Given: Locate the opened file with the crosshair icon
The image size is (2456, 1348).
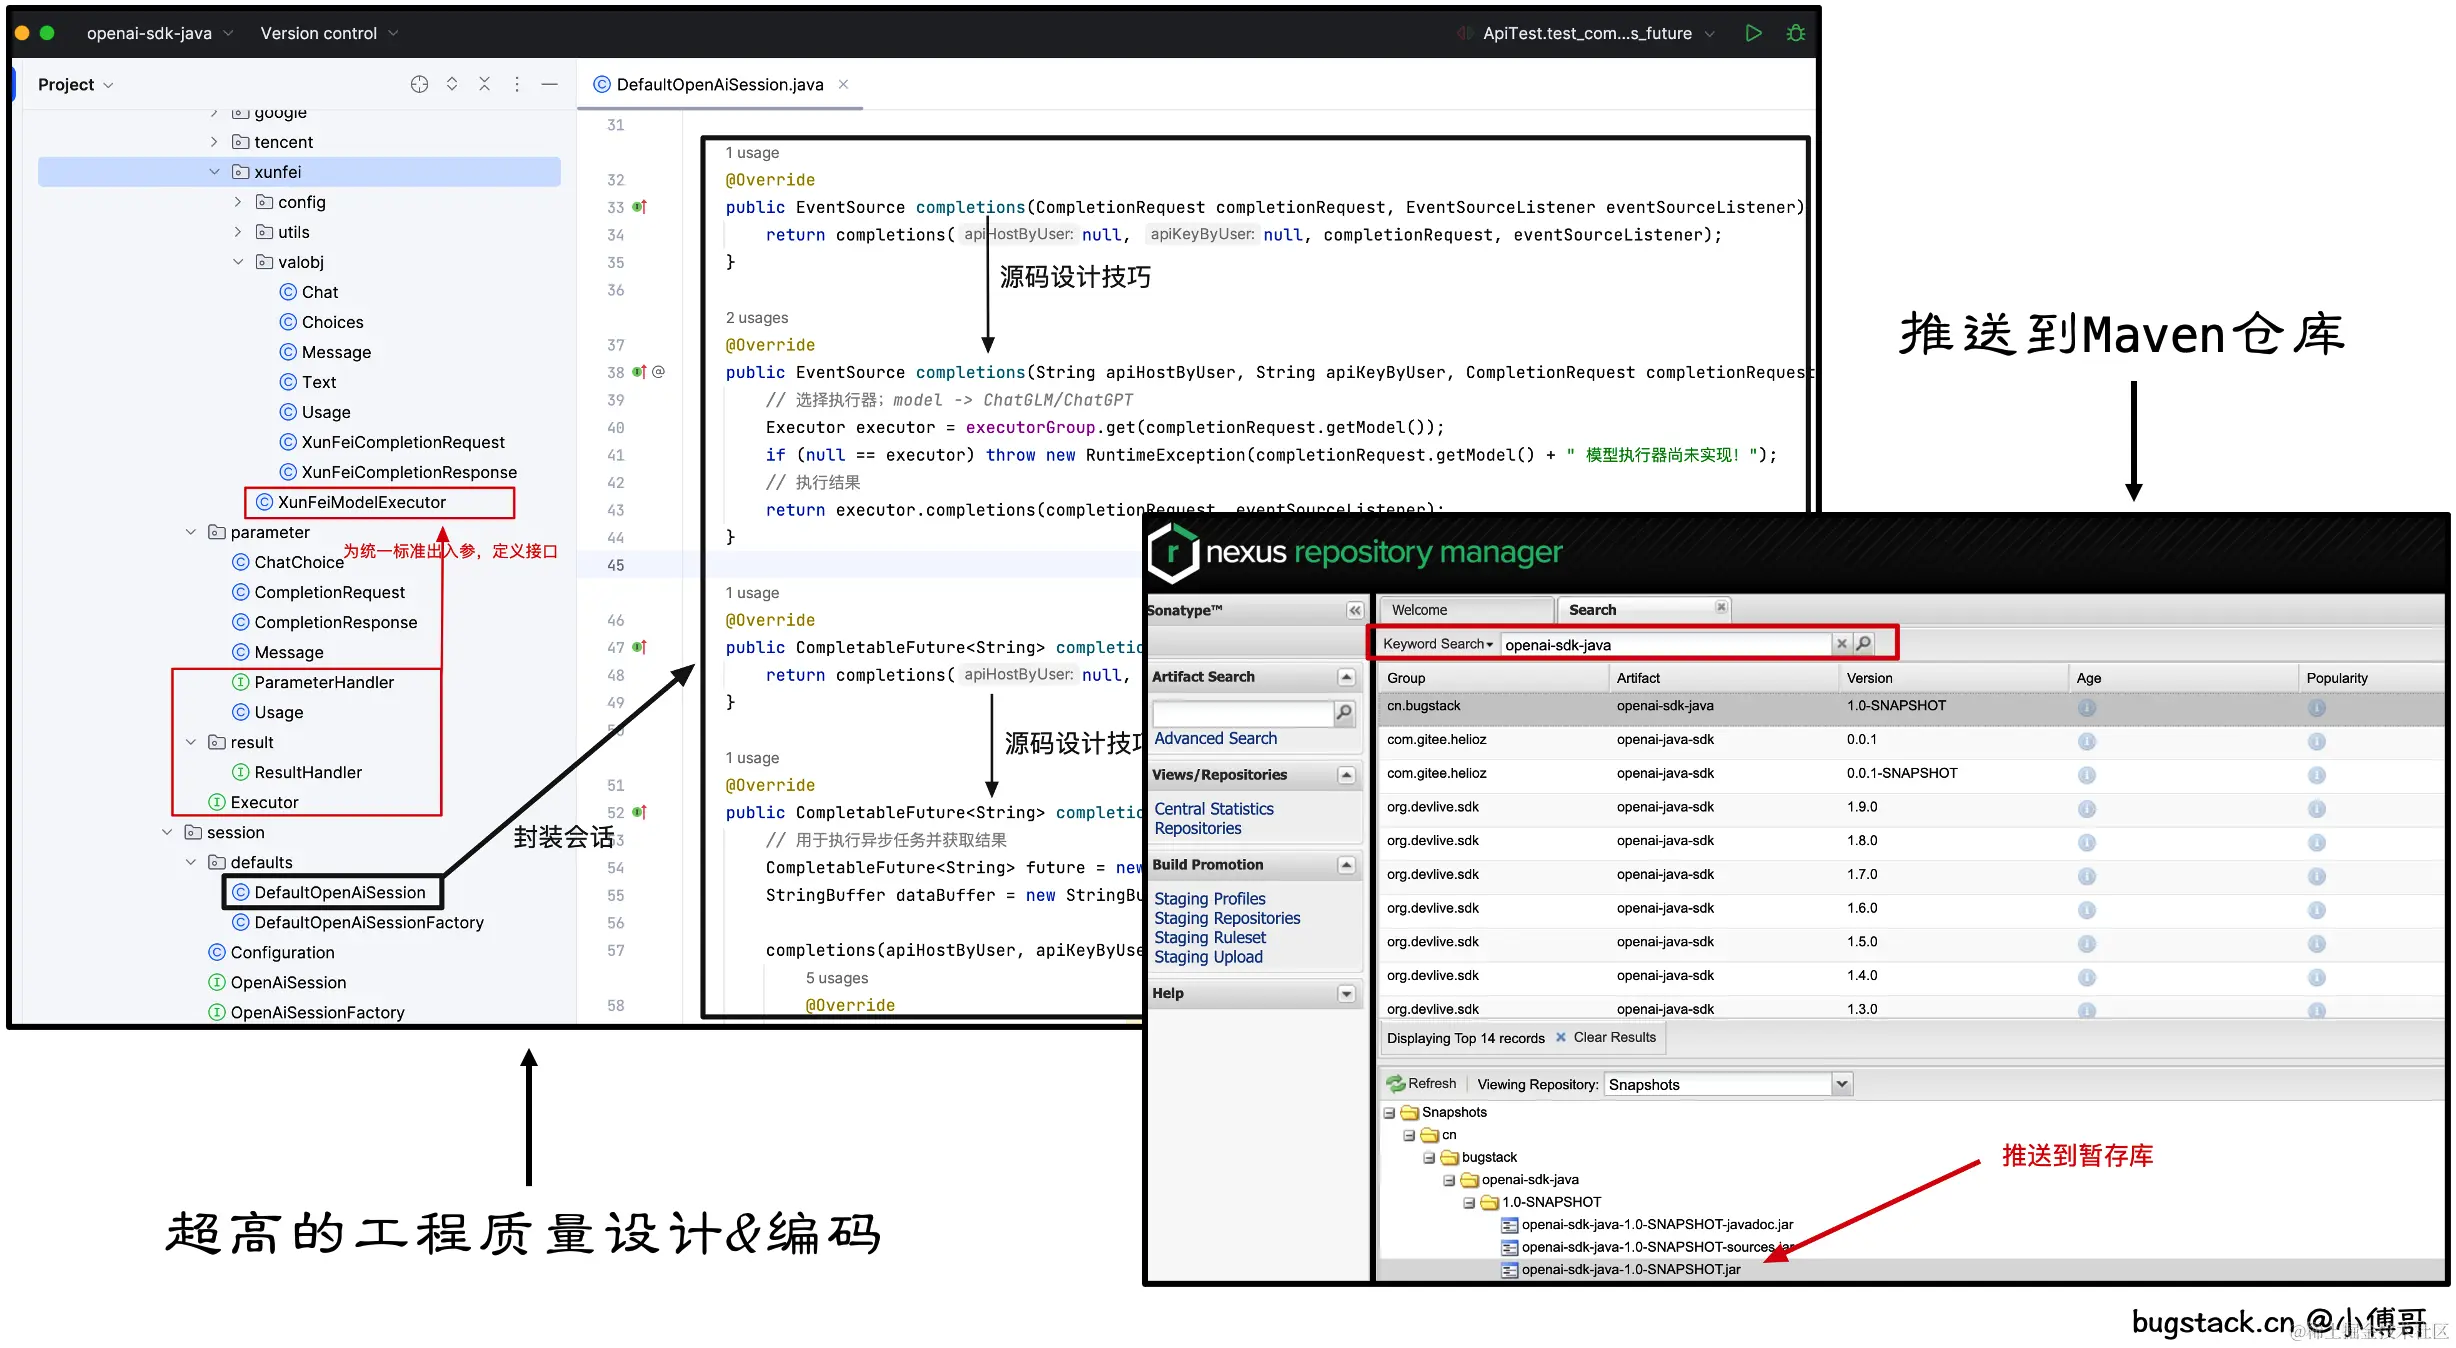Looking at the screenshot, I should (x=419, y=84).
